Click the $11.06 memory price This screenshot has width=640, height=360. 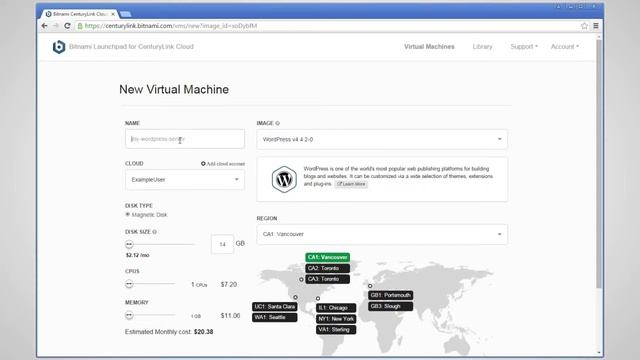pyautogui.click(x=230, y=316)
